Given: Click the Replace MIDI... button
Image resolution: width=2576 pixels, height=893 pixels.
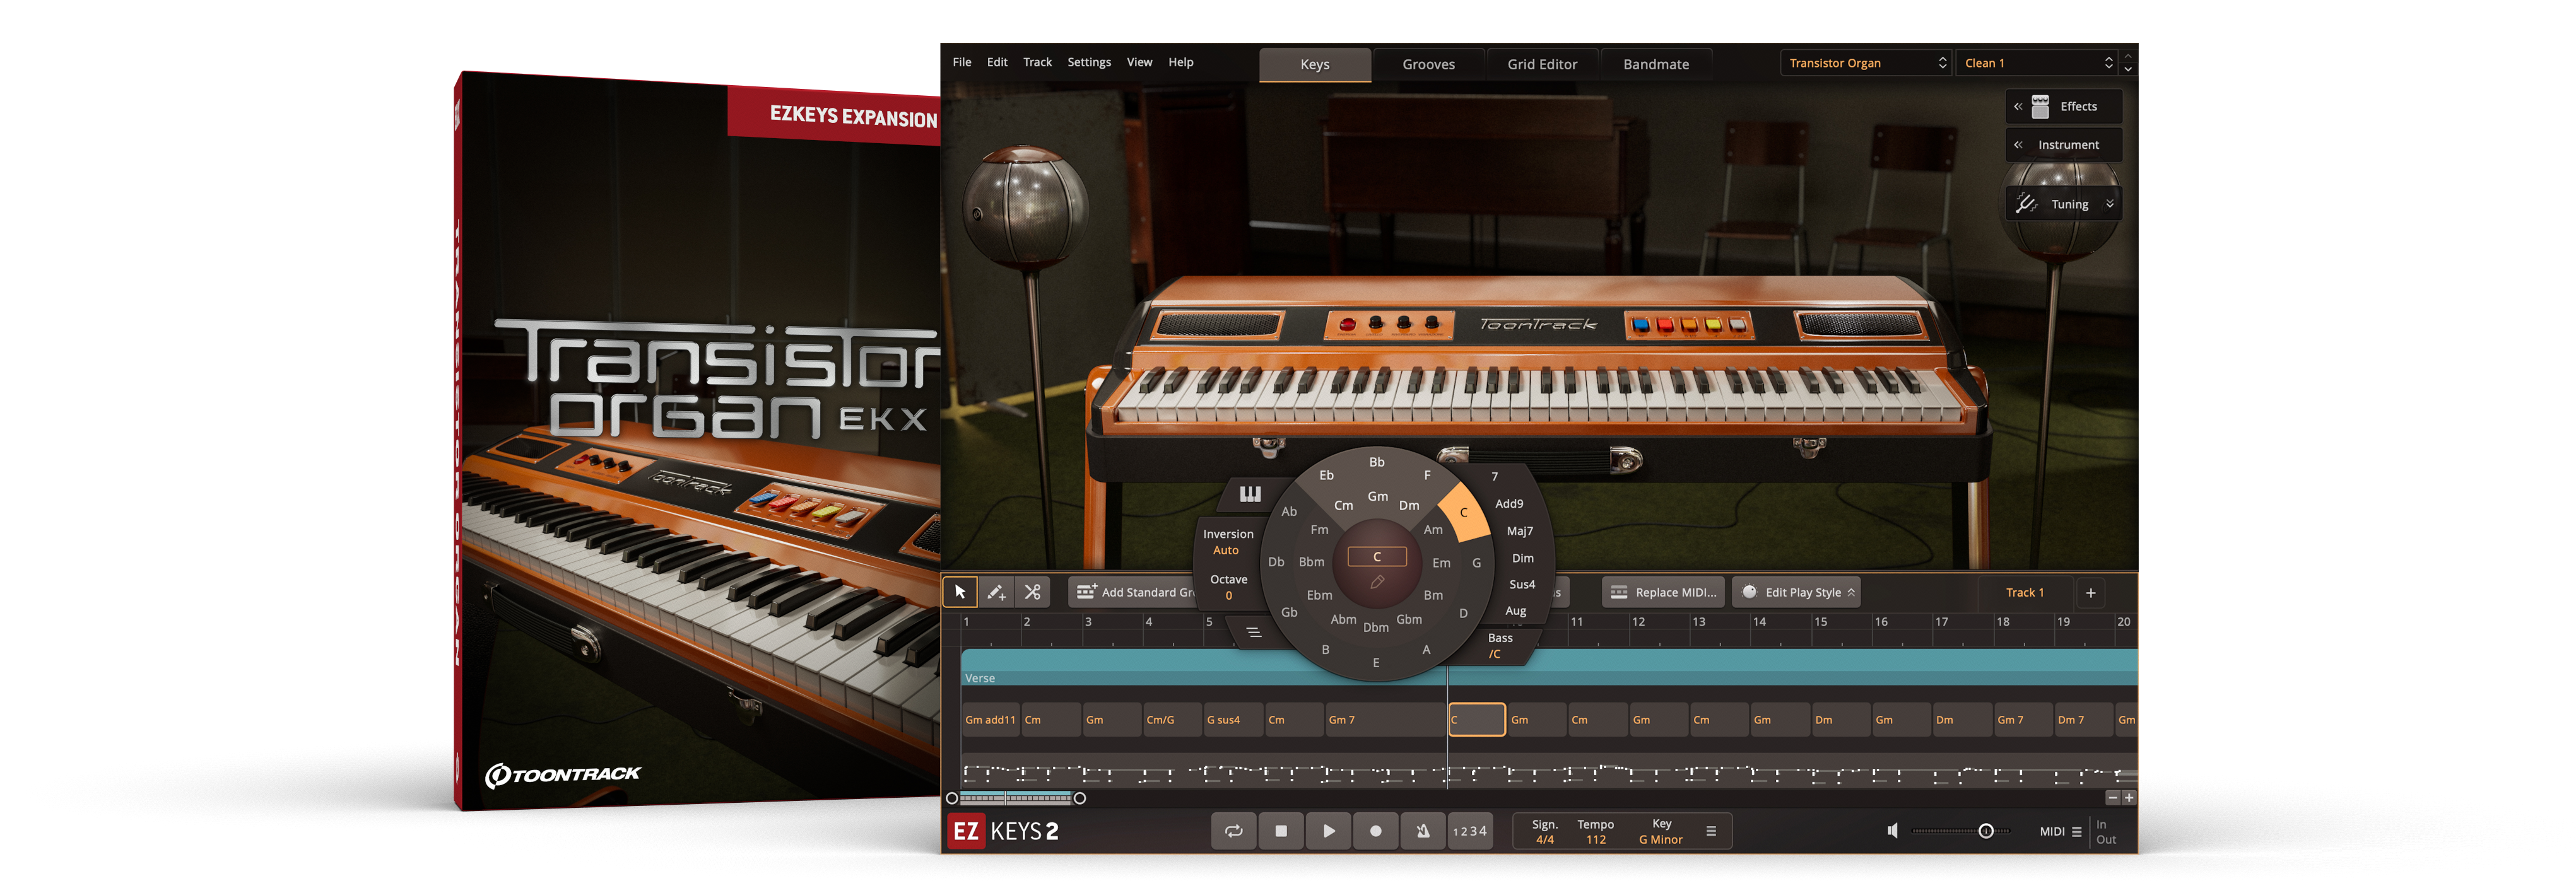Looking at the screenshot, I should 1664,592.
